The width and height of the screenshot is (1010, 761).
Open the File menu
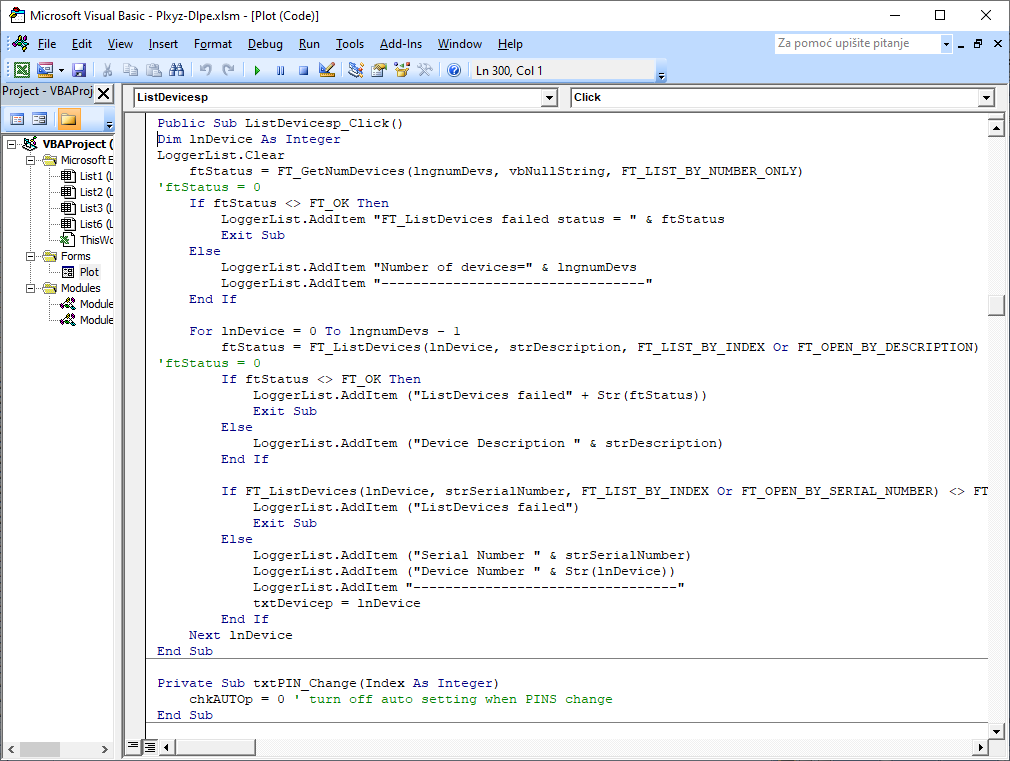[46, 44]
